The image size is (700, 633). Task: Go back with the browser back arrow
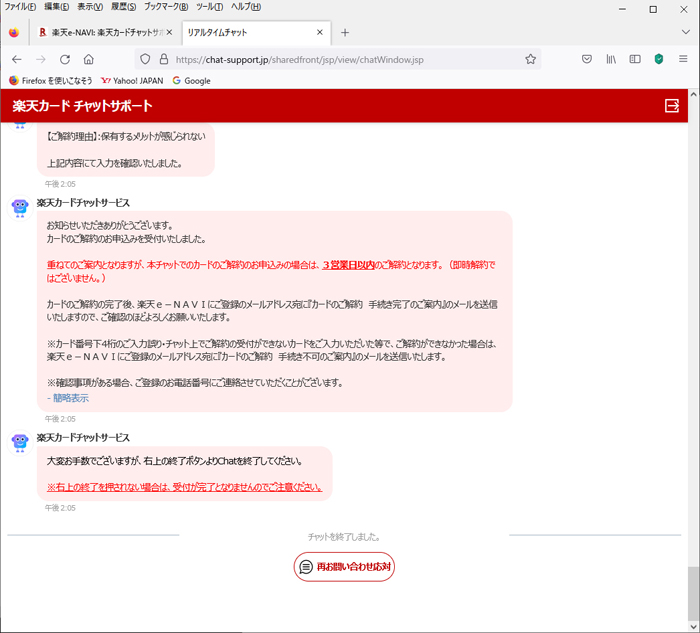[x=16, y=59]
